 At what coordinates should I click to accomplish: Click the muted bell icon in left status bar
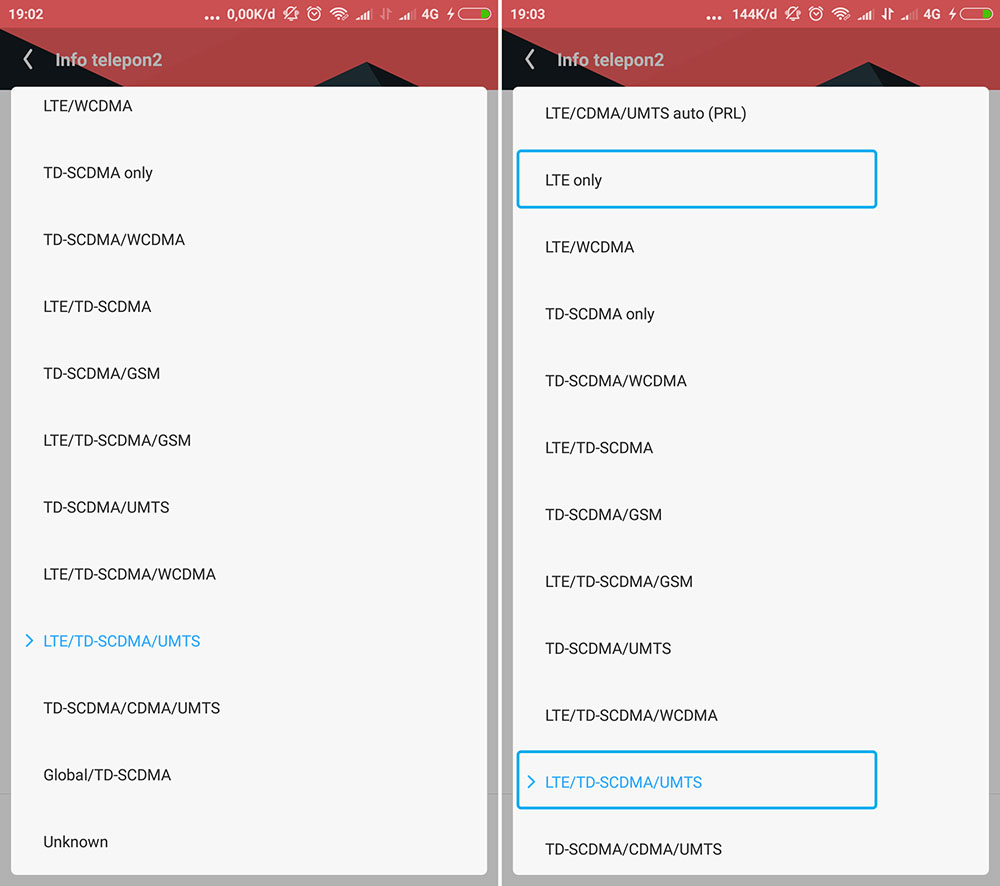coord(291,14)
